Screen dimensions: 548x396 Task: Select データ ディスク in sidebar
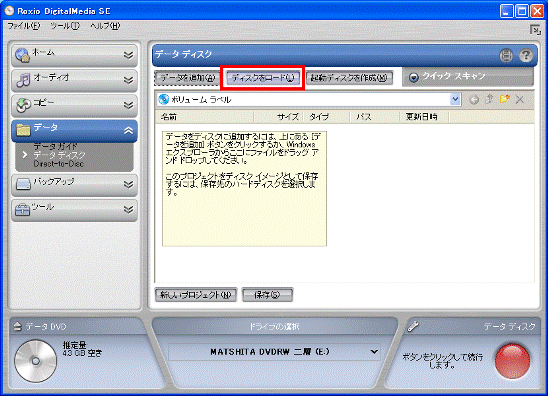[x=59, y=155]
